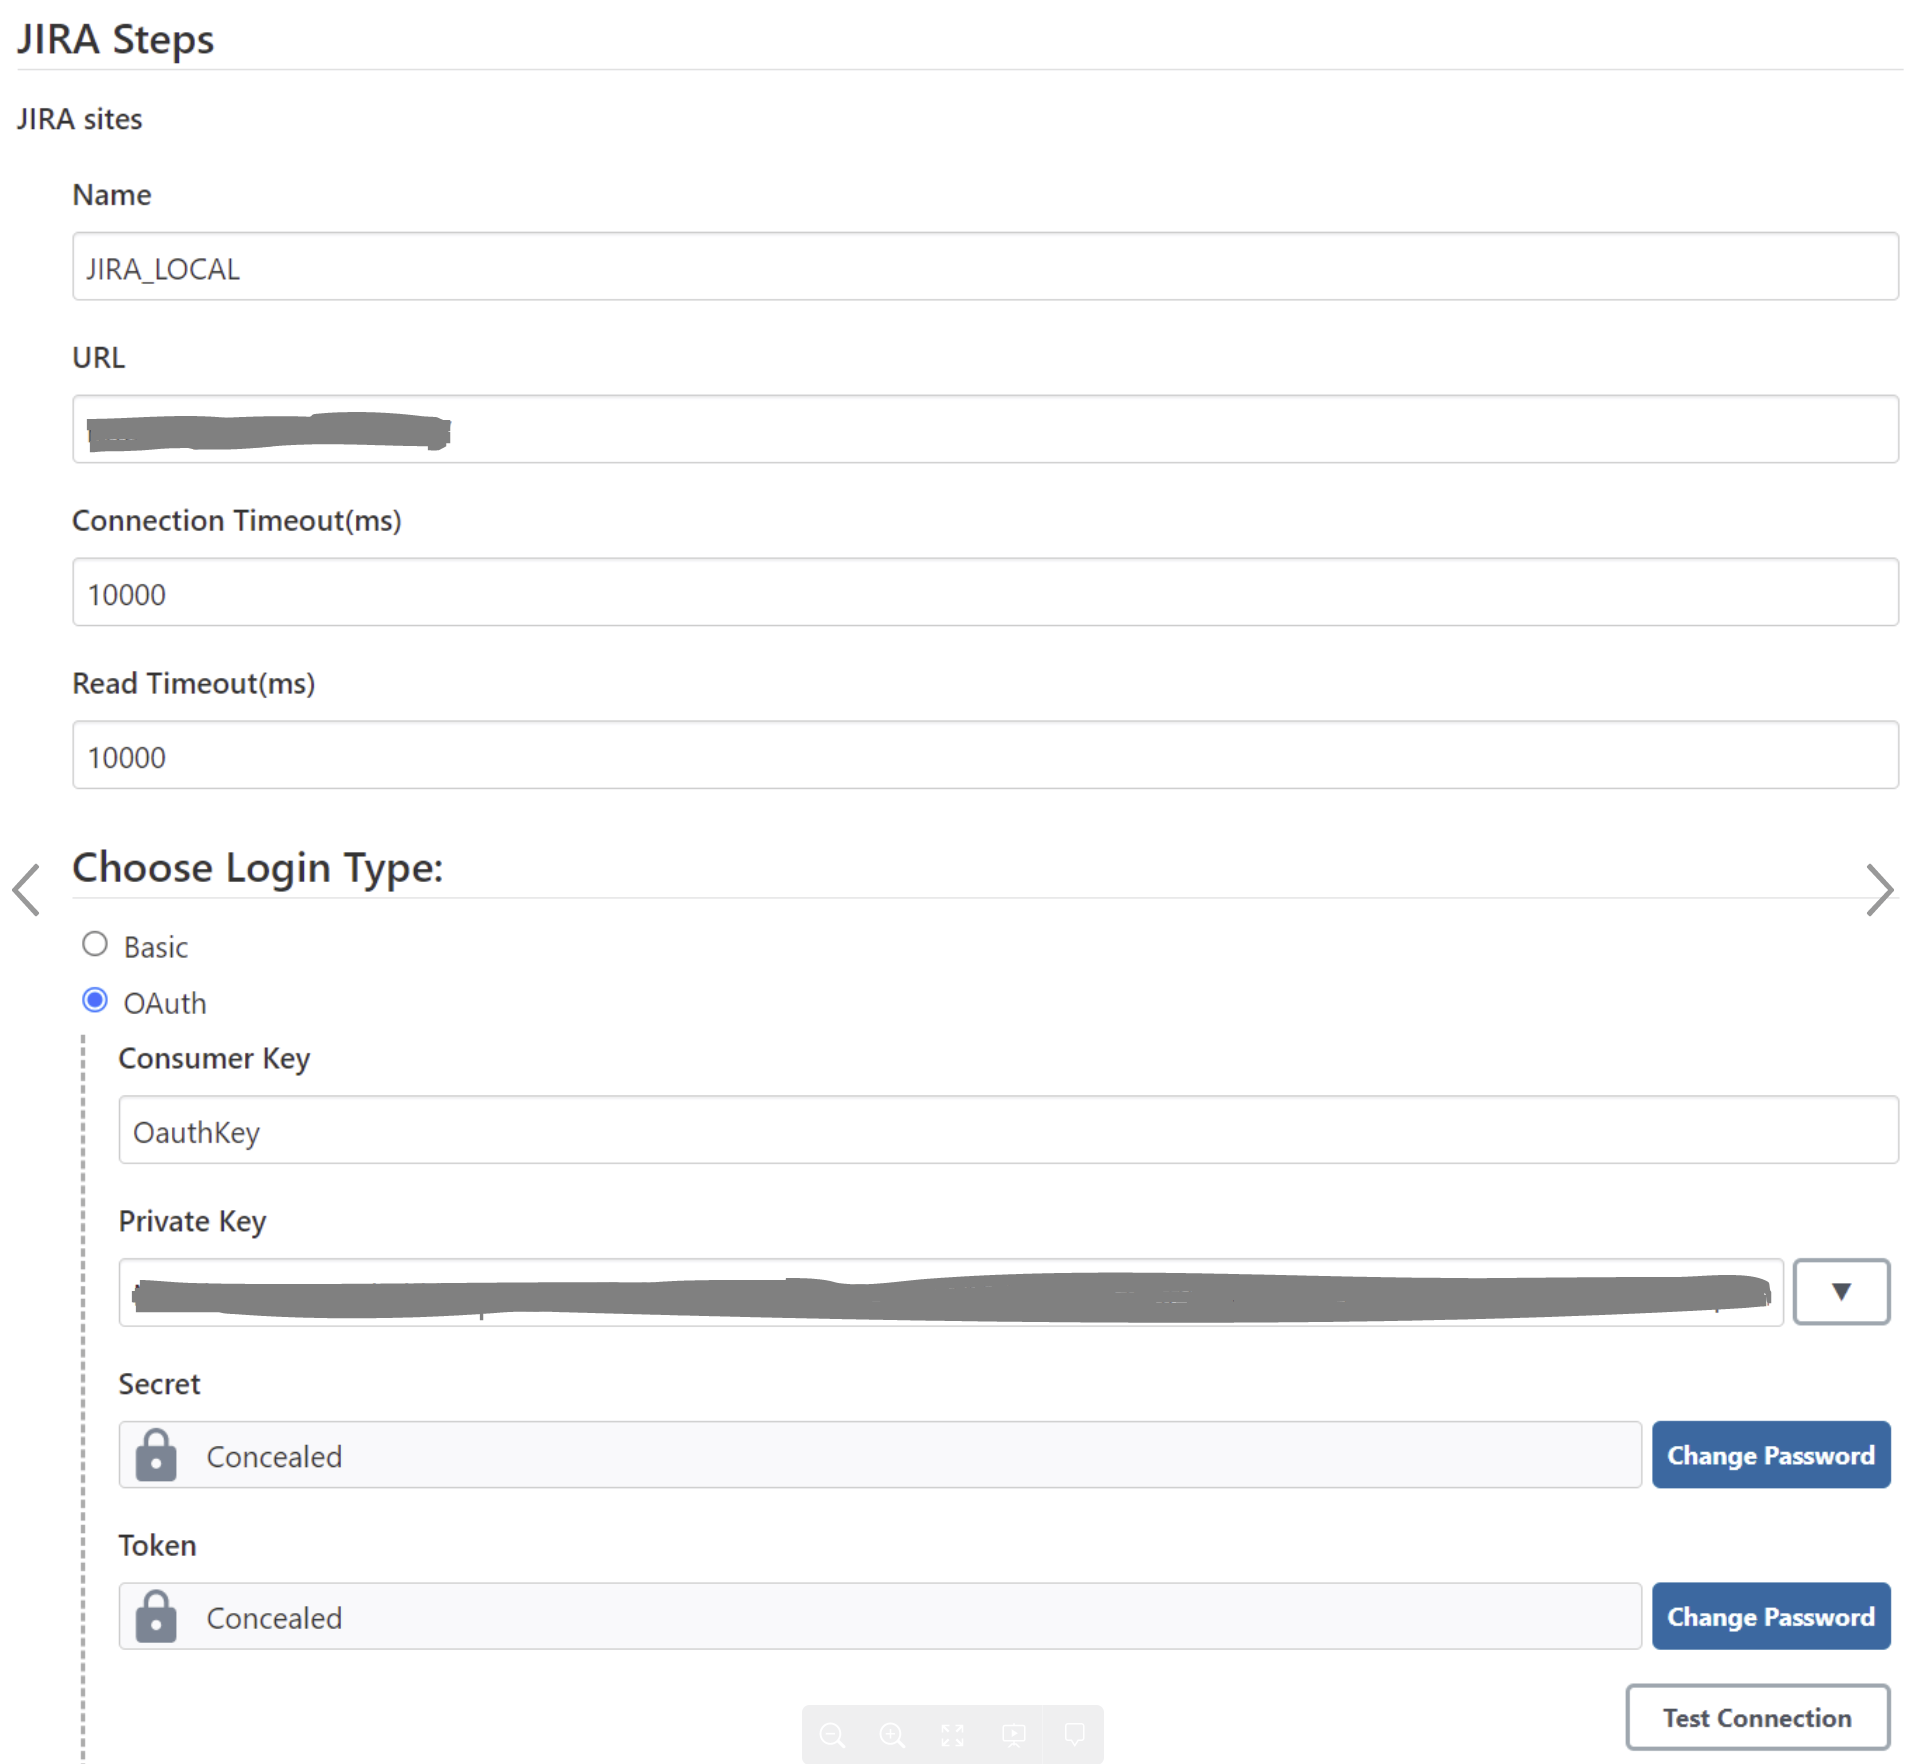Click the "URL" field label
Screen dimensions: 1910x1764
coord(99,358)
